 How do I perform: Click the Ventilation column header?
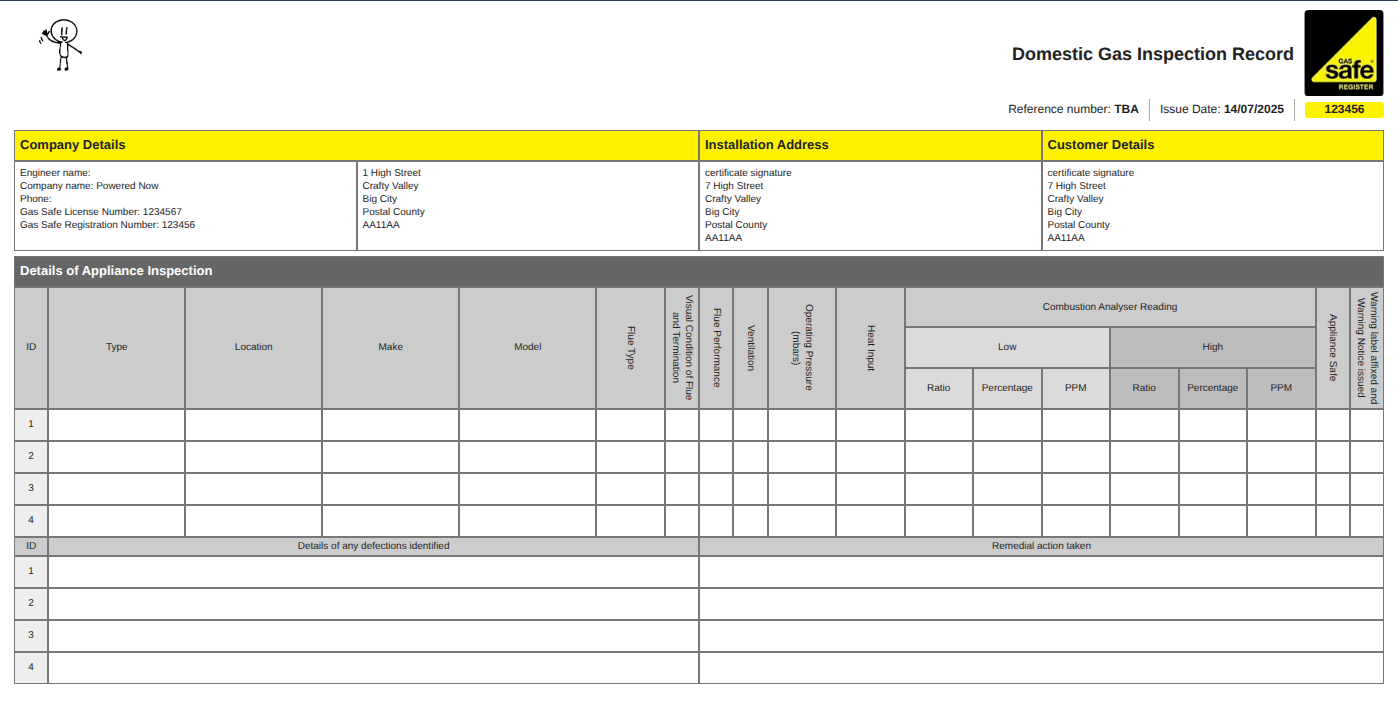pos(751,348)
